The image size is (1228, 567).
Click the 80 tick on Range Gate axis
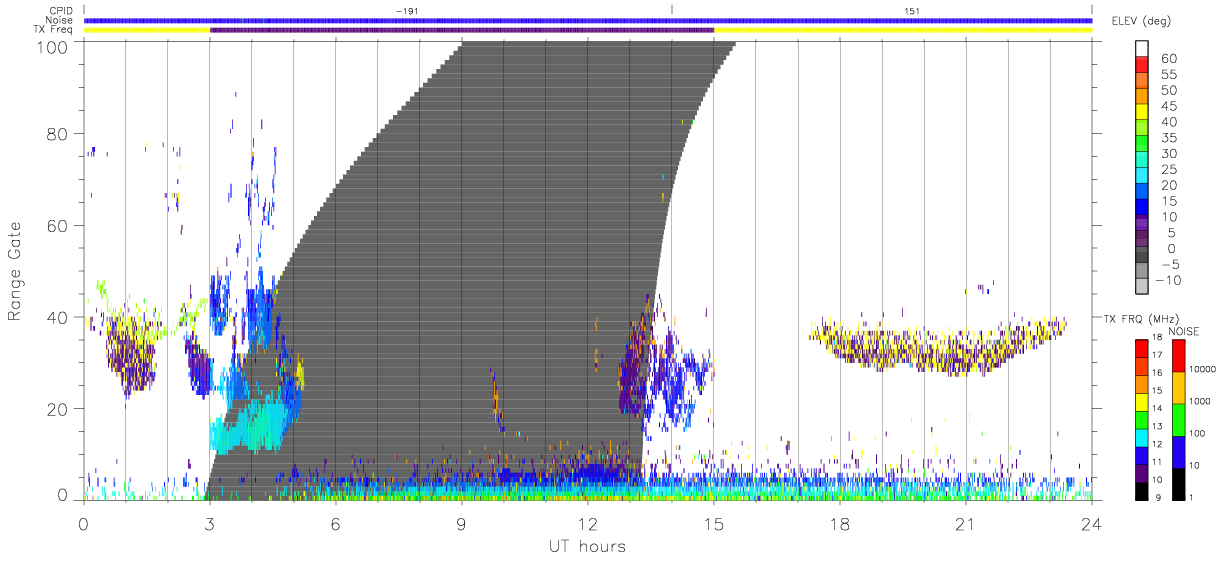[x=56, y=134]
